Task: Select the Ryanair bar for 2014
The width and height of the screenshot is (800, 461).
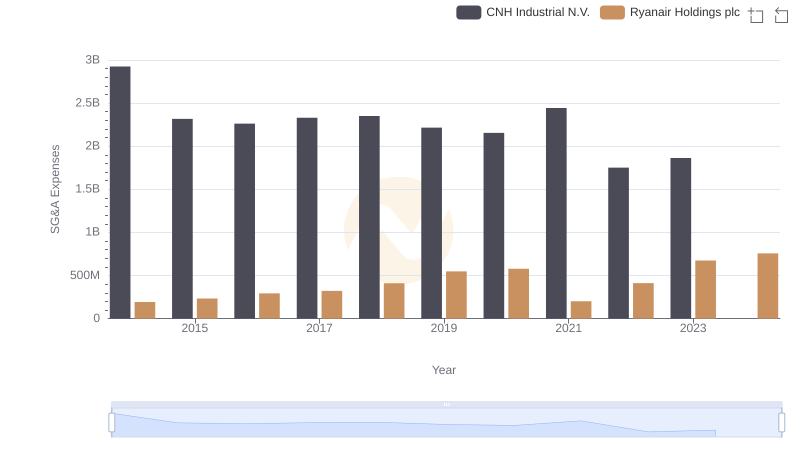Action: pyautogui.click(x=145, y=310)
